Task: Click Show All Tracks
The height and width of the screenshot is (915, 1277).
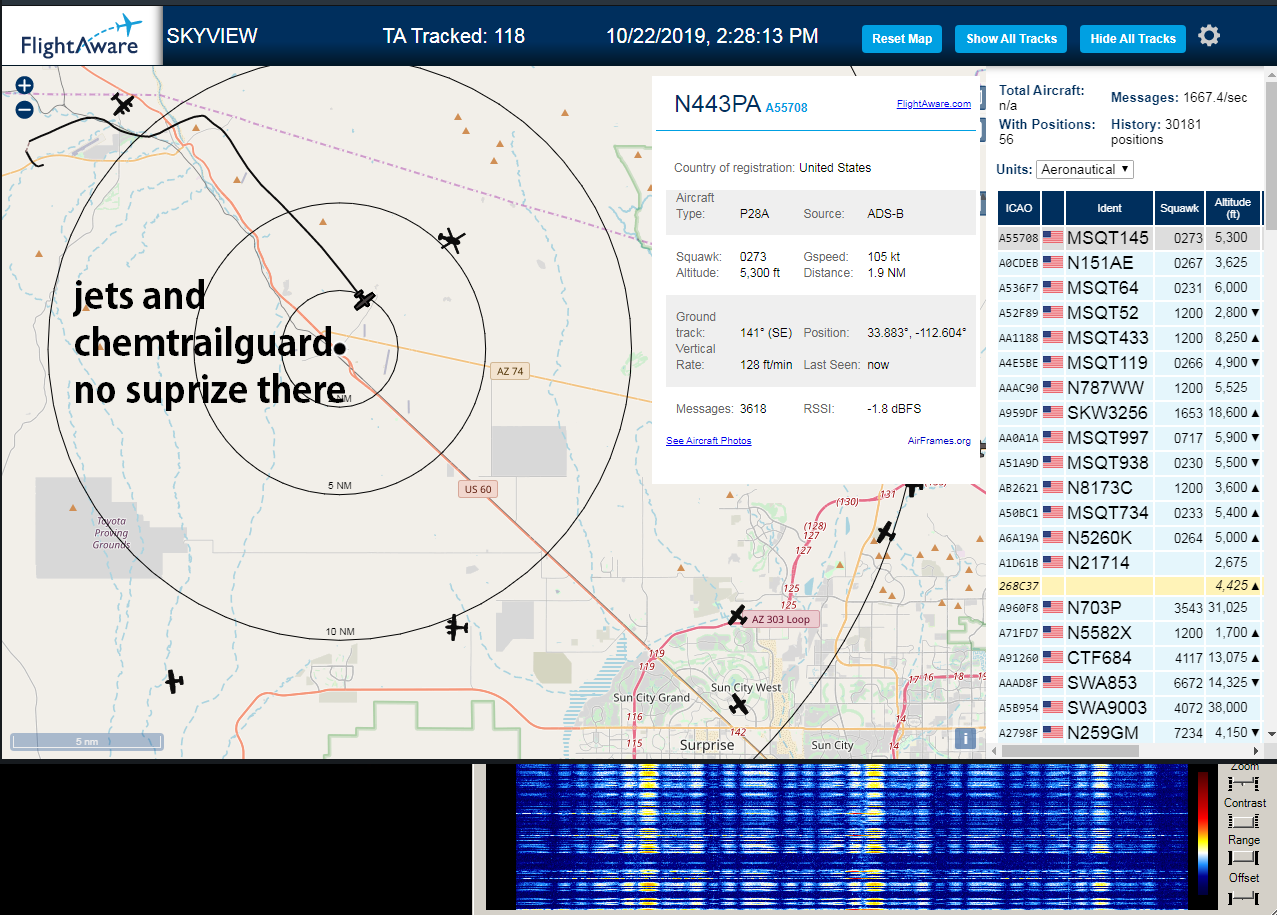Action: tap(1011, 39)
